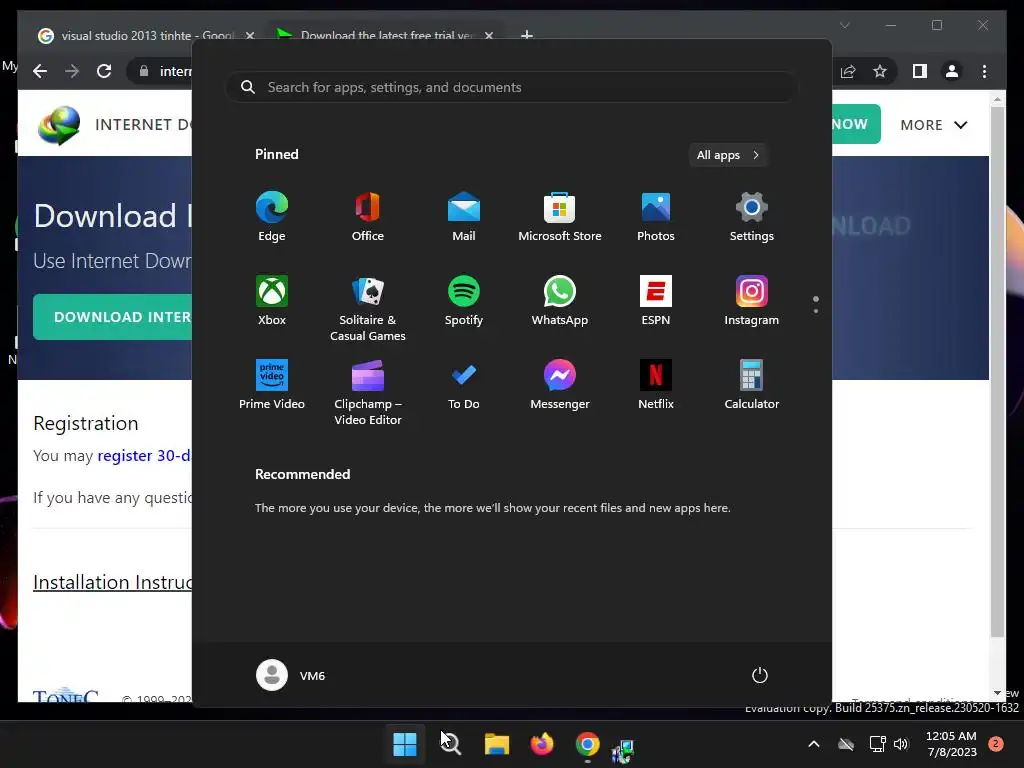The width and height of the screenshot is (1024, 768).
Task: Open Microsoft Store from Start menu
Action: [560, 217]
